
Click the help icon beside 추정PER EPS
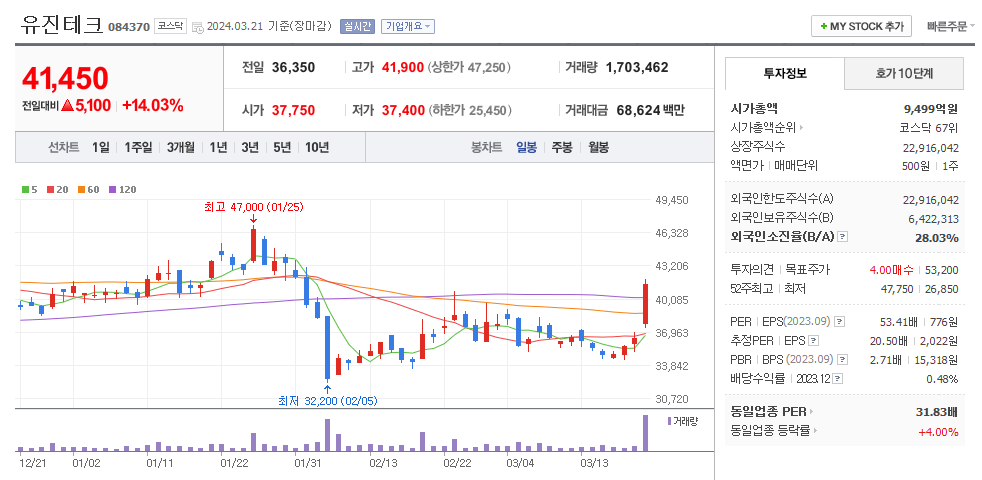pyautogui.click(x=813, y=341)
